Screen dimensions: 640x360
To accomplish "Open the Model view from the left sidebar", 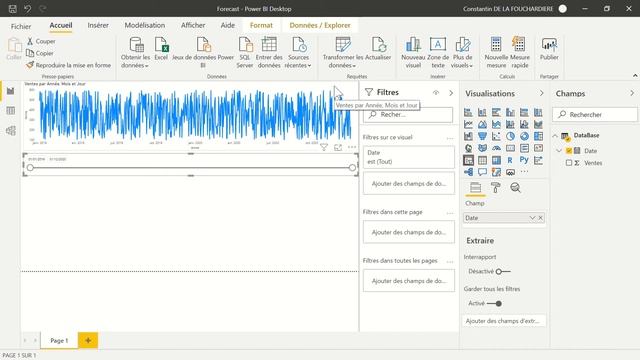I will click(x=11, y=131).
